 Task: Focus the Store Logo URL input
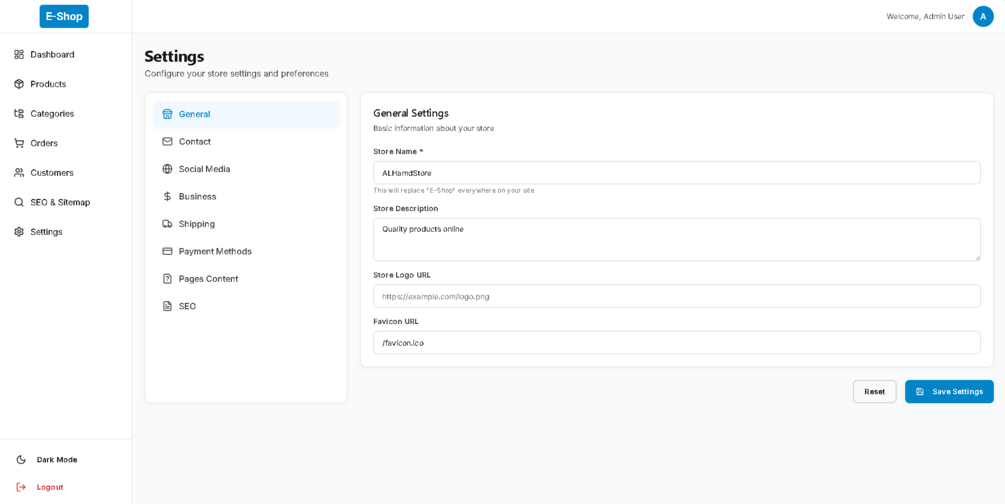676,296
